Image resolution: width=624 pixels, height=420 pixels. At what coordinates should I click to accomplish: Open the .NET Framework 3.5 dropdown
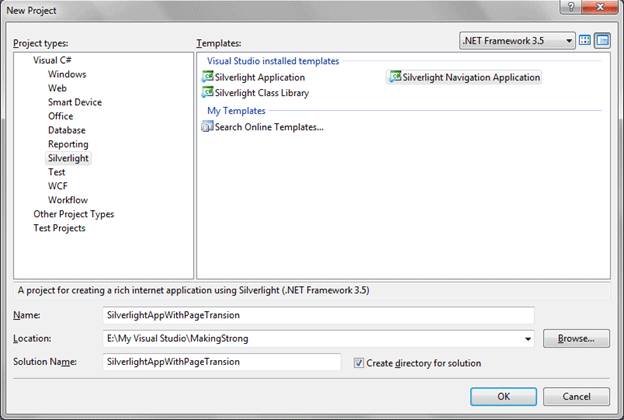pos(517,41)
